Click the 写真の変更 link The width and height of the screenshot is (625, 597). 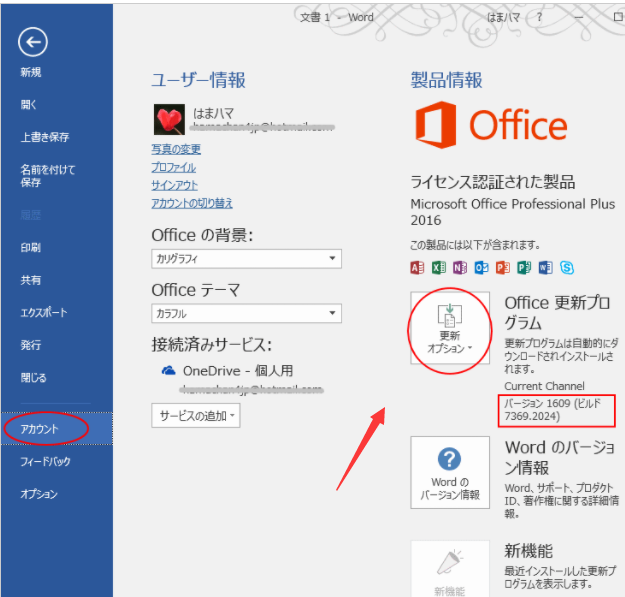pyautogui.click(x=176, y=149)
